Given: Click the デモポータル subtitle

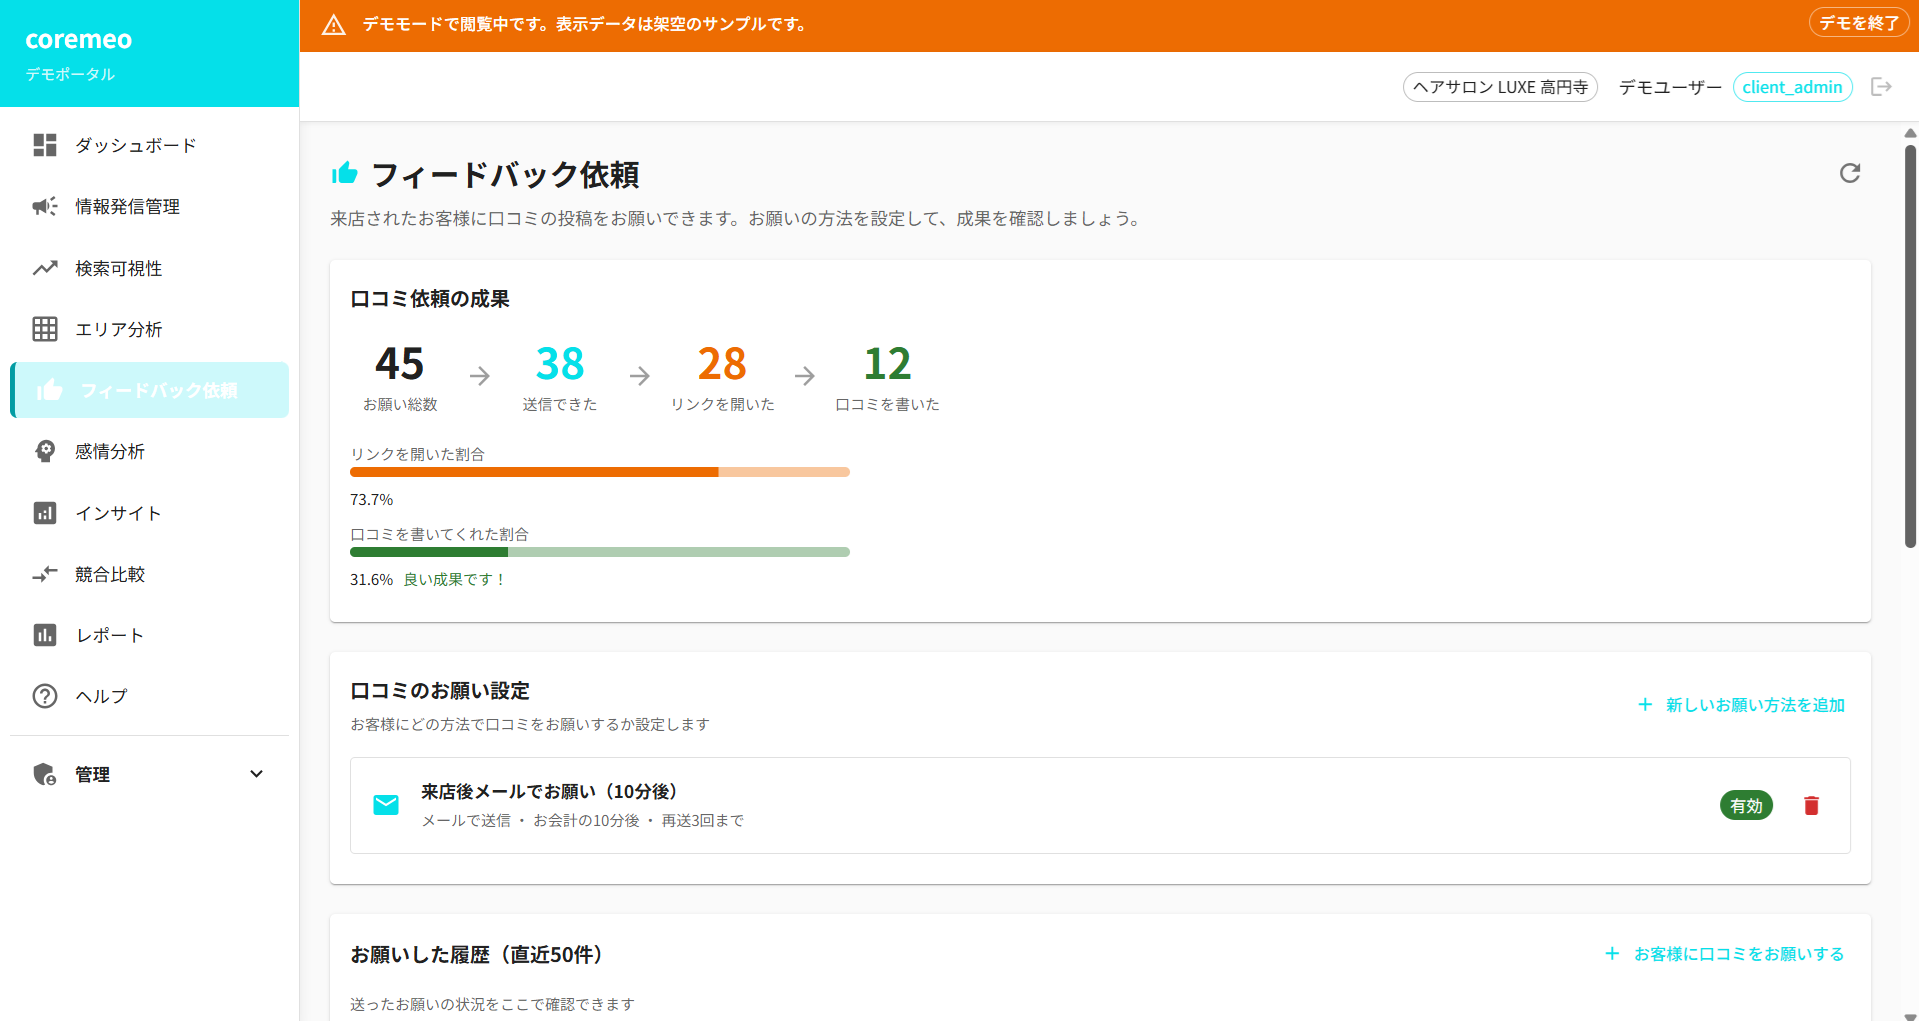Looking at the screenshot, I should click(x=70, y=74).
